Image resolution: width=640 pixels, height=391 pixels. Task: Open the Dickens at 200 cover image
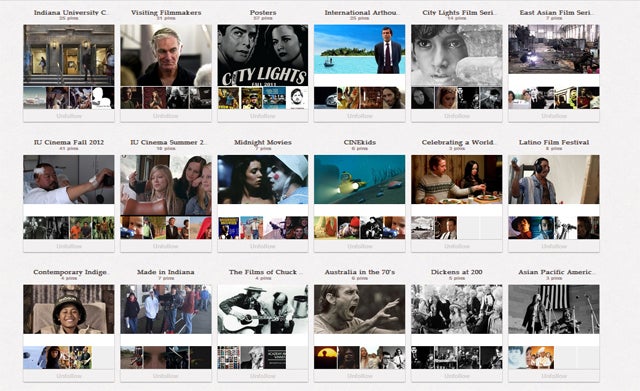tap(457, 309)
